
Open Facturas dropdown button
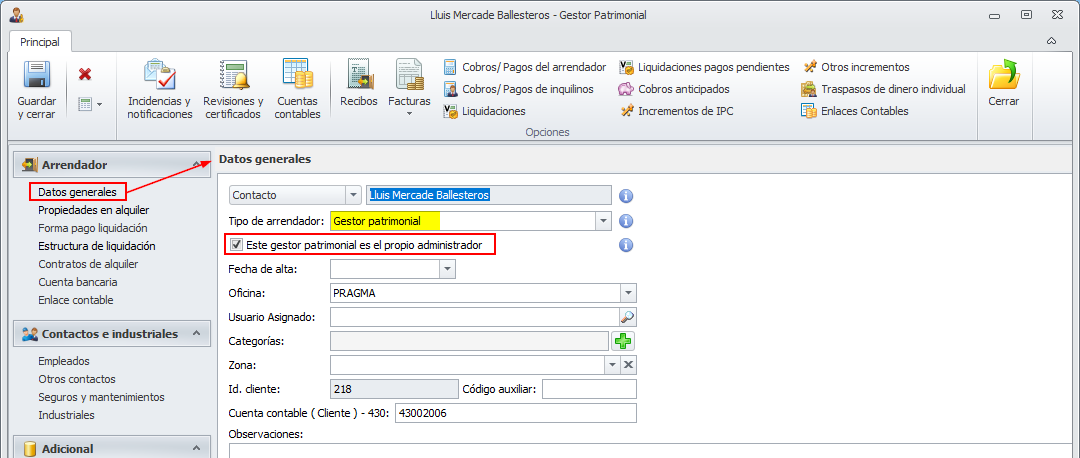click(409, 88)
